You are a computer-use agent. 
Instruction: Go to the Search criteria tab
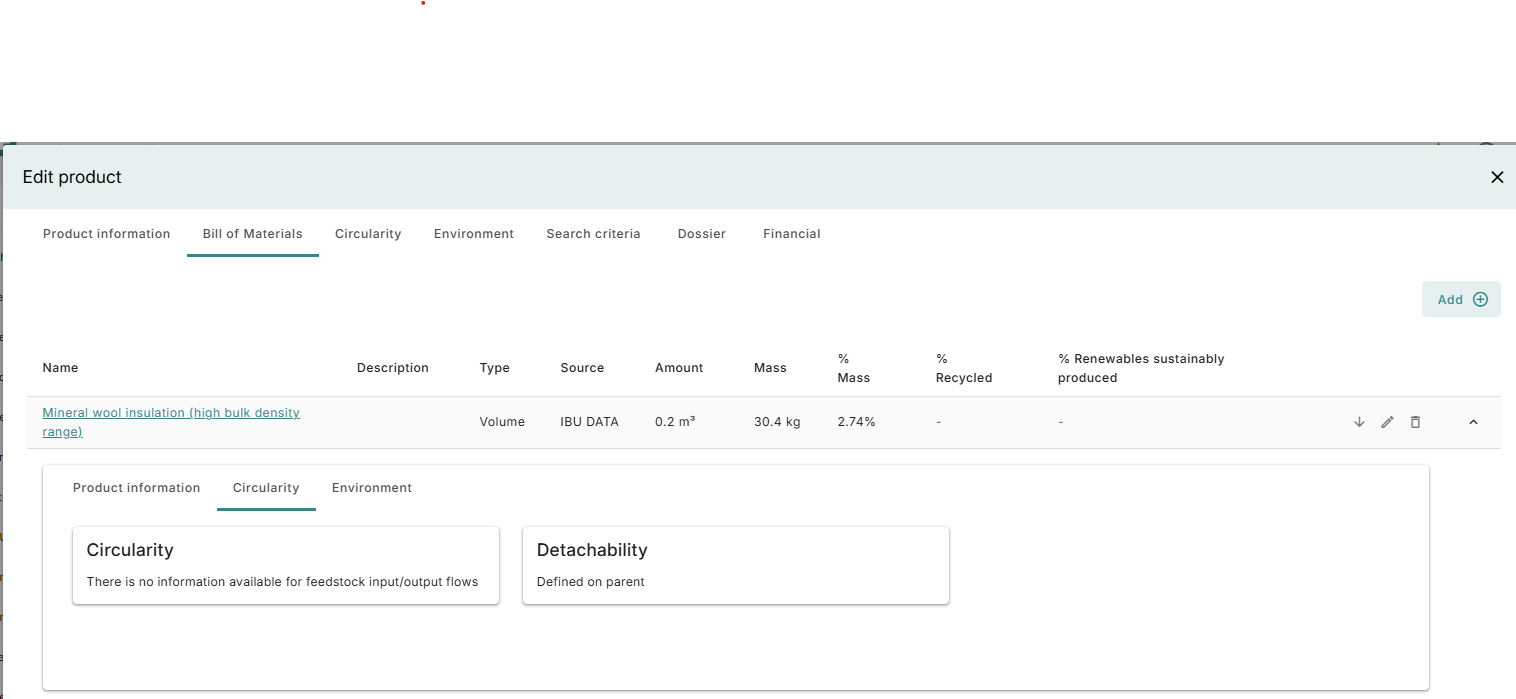[x=593, y=234]
